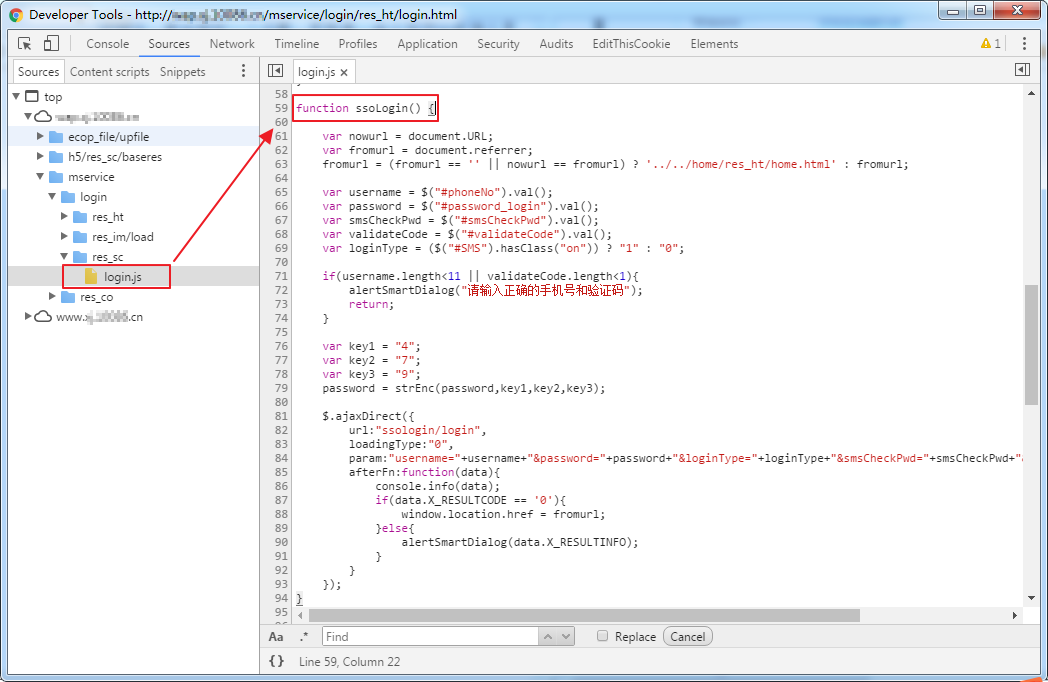Toggle the debugger sidebar panel icon
This screenshot has width=1048, height=682.
point(1023,70)
